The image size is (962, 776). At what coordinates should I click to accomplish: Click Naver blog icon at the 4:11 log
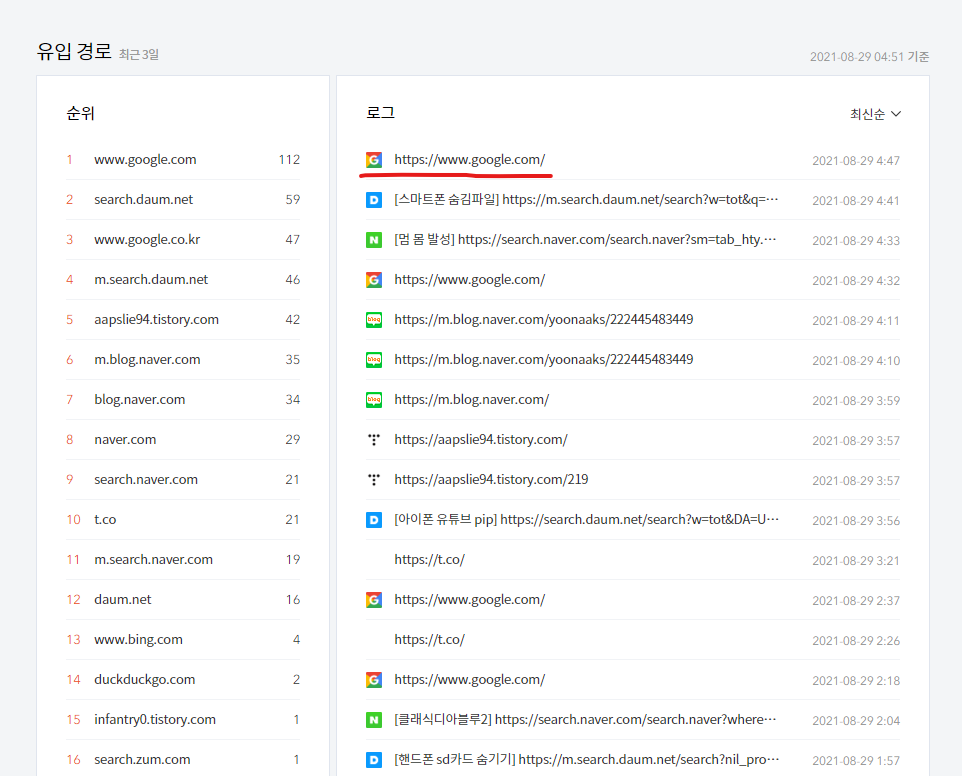374,320
